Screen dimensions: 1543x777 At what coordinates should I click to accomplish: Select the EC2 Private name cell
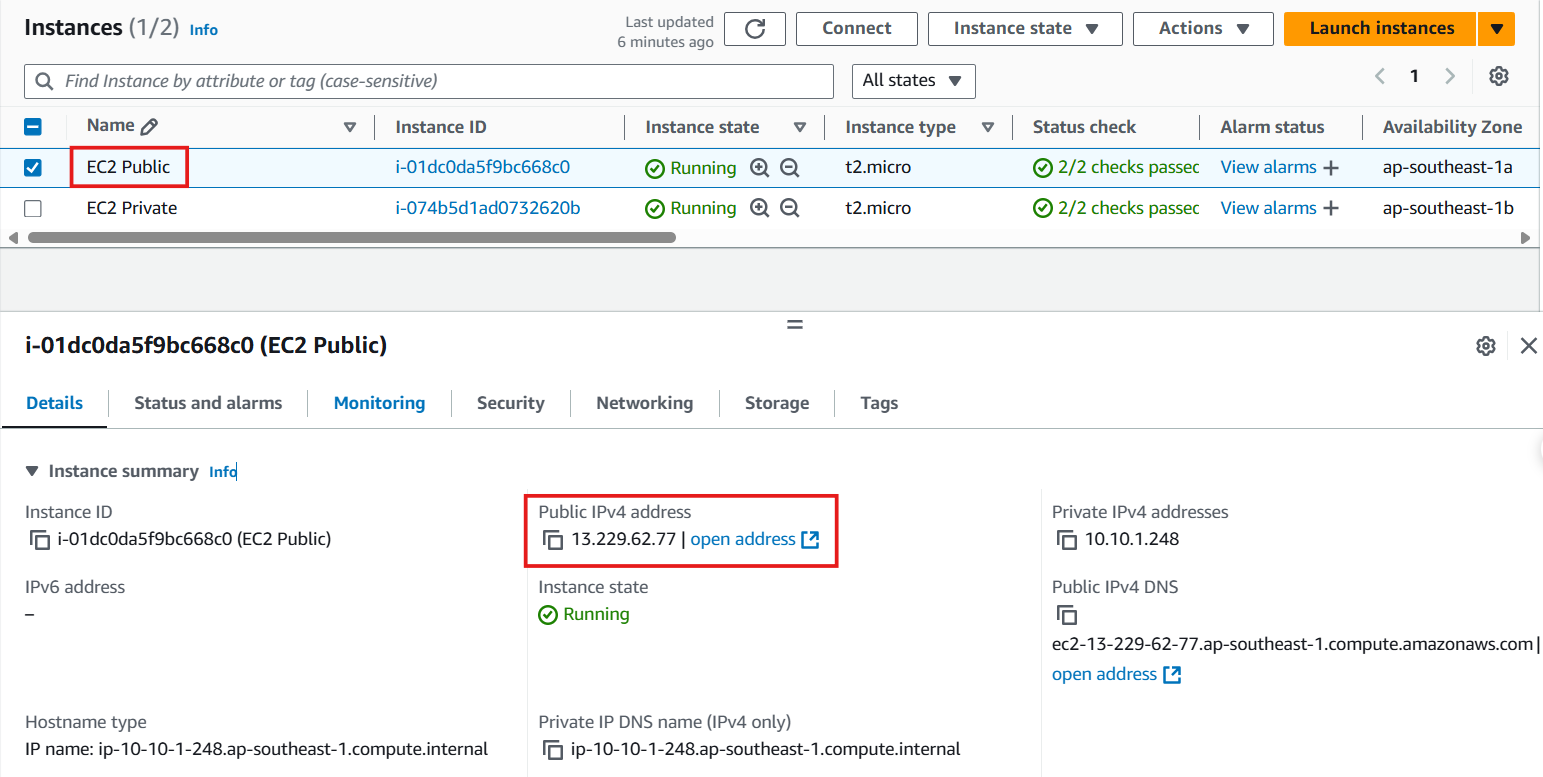[132, 208]
